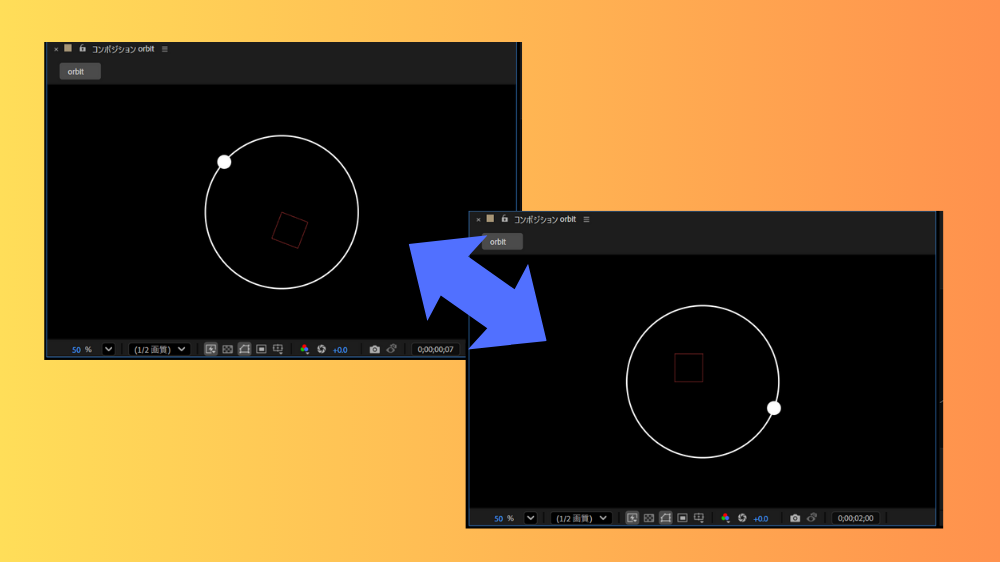Viewport: 1000px width, 562px height.
Task: Toggle transparency grid in the upper composition panel
Action: coord(227,349)
